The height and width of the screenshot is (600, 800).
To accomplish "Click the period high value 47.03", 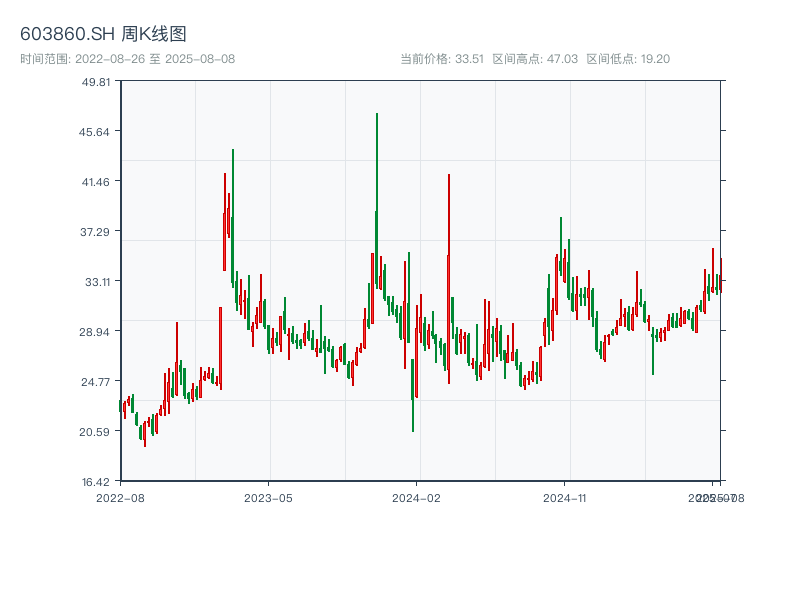I will pyautogui.click(x=562, y=59).
